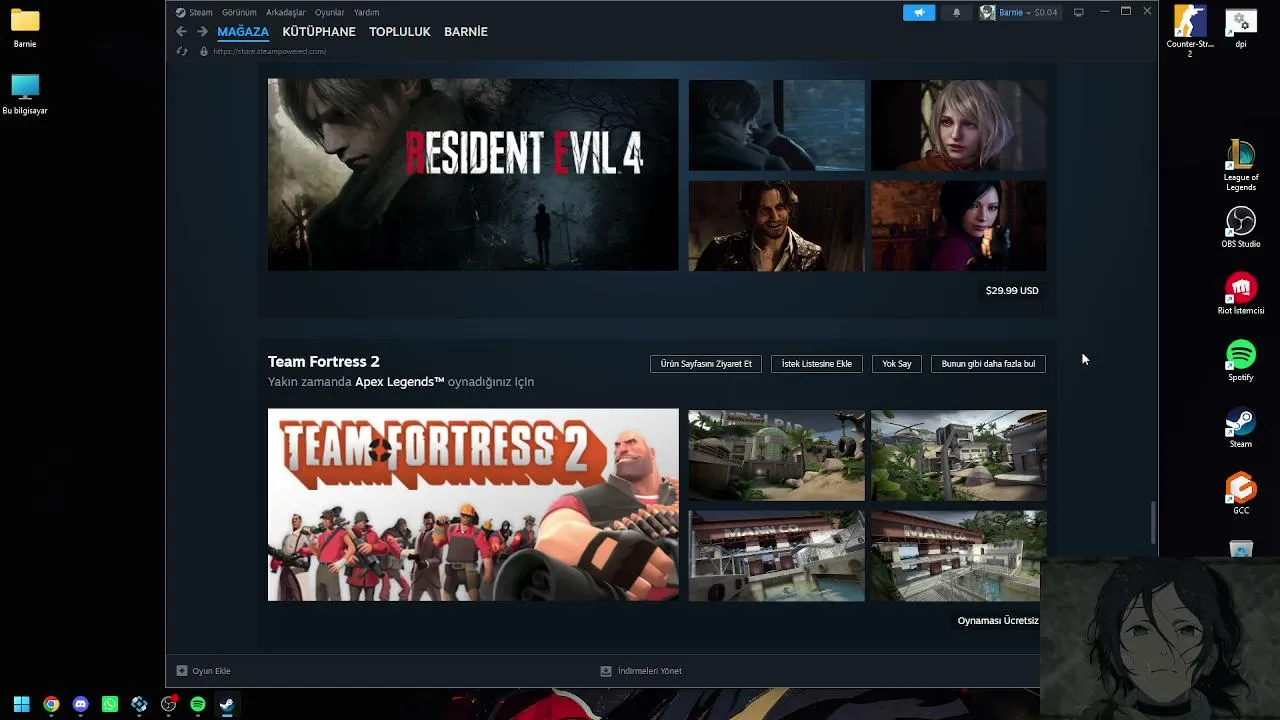Screen dimensions: 1280x720
Task: Select the GCC desktop shortcut
Action: 1241,494
